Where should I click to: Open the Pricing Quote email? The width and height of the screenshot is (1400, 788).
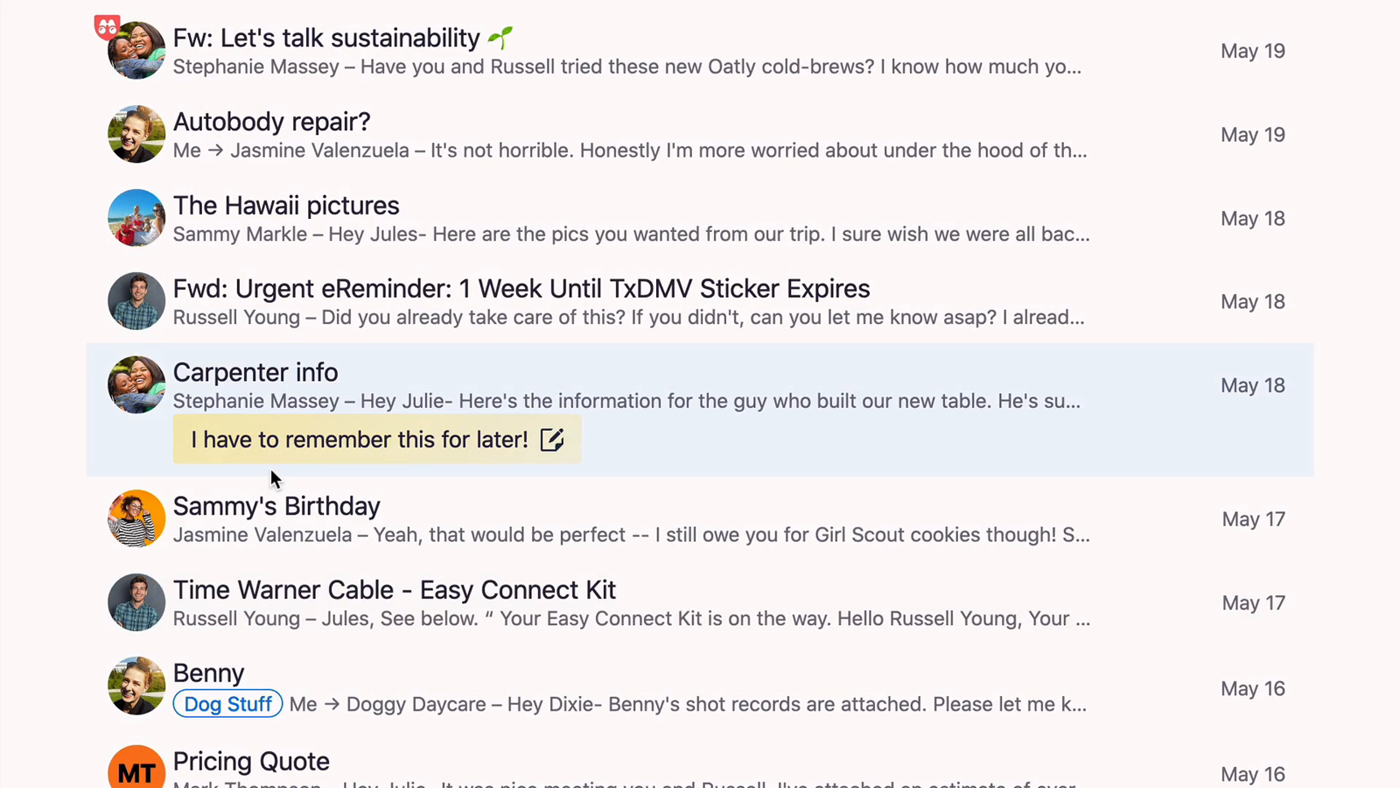tap(700, 767)
